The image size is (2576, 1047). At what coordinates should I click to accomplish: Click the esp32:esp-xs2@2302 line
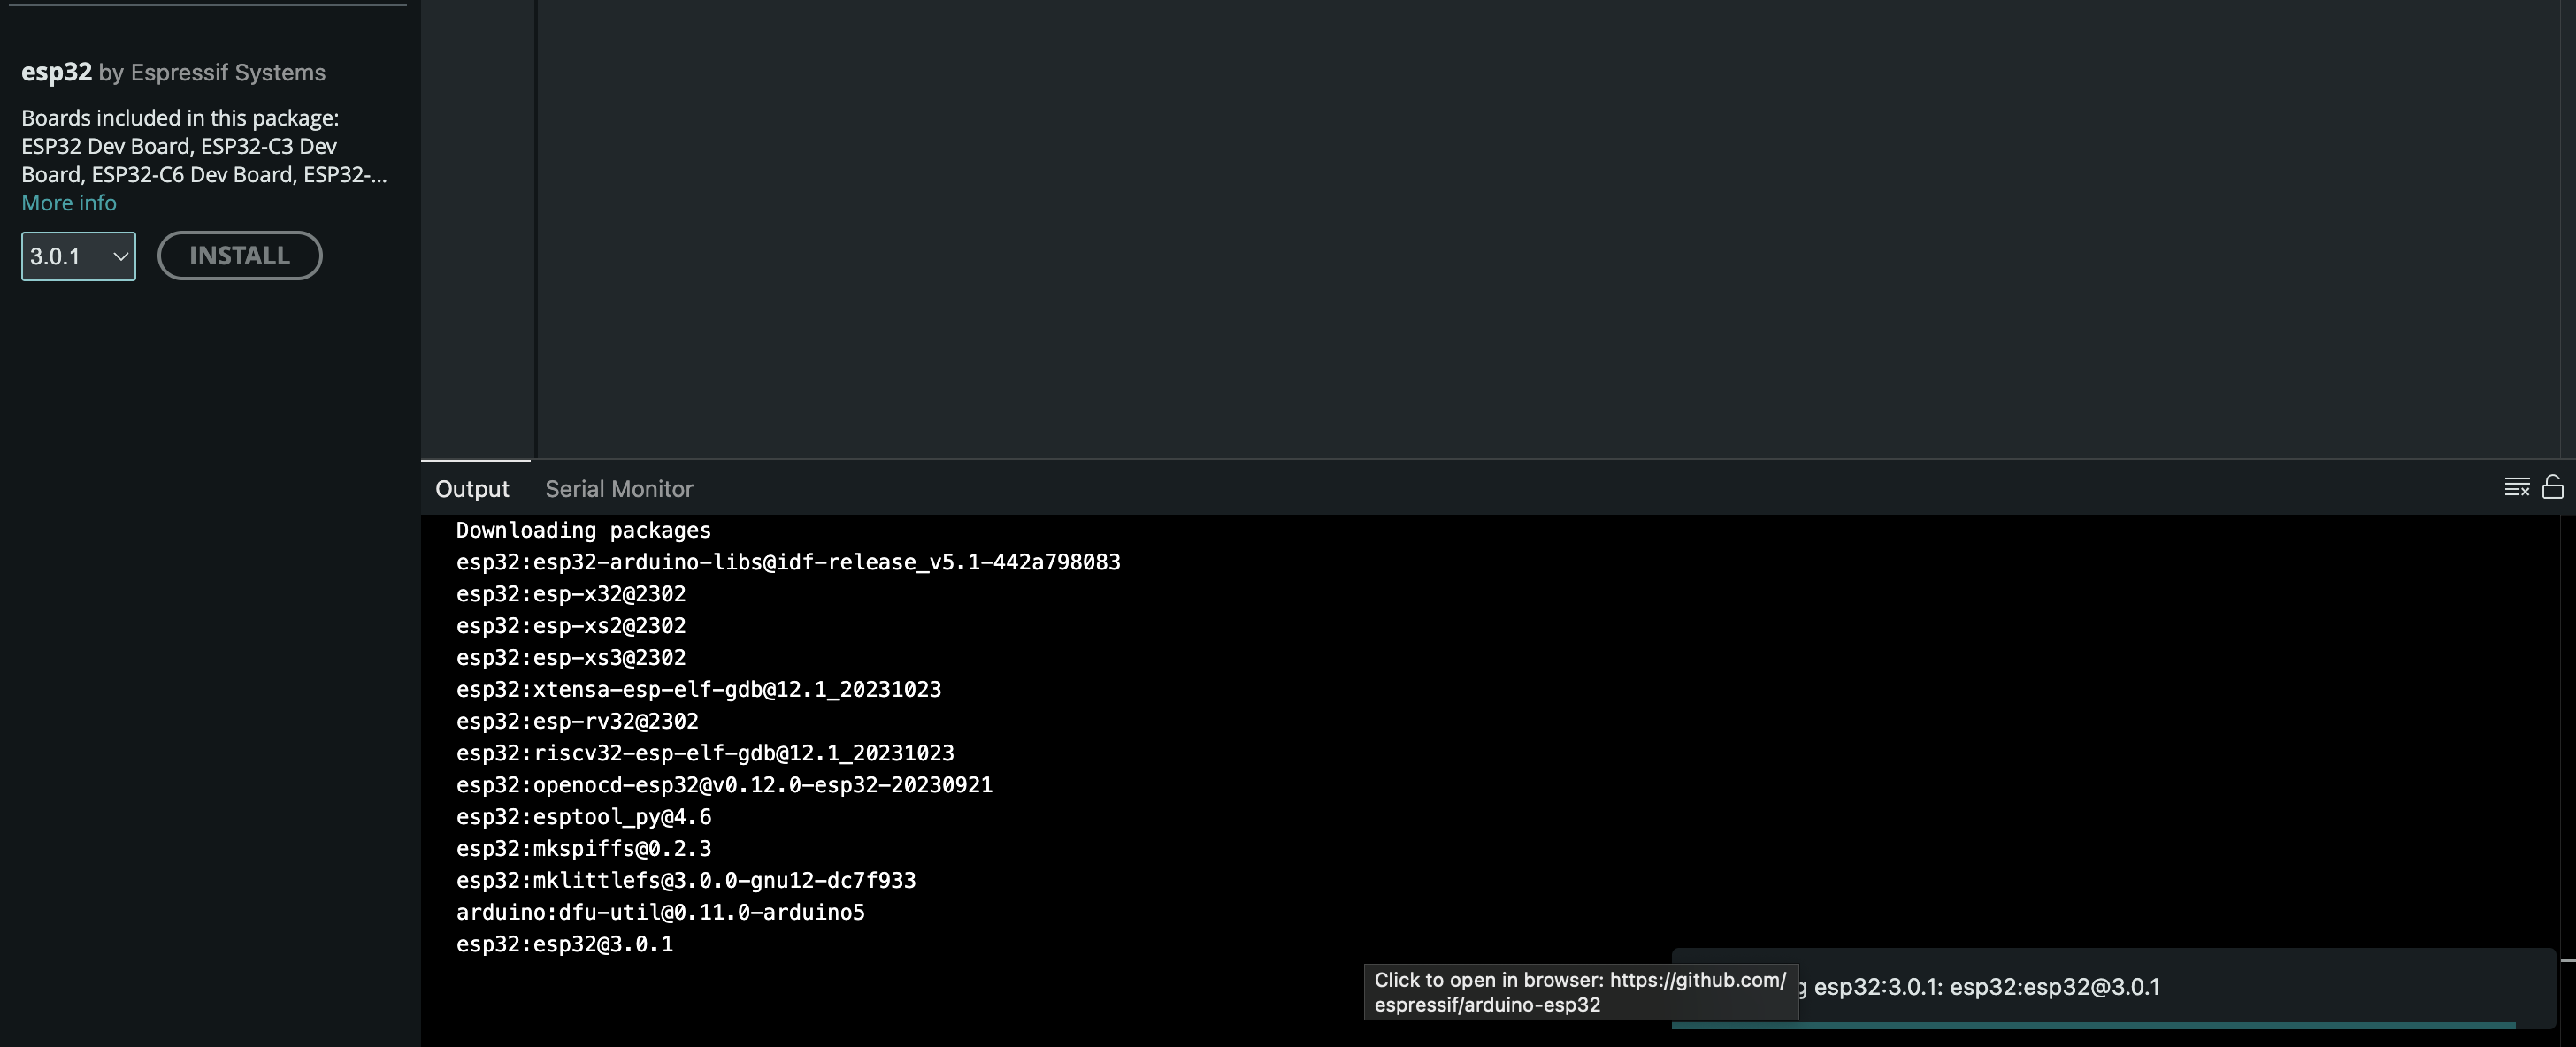point(571,626)
